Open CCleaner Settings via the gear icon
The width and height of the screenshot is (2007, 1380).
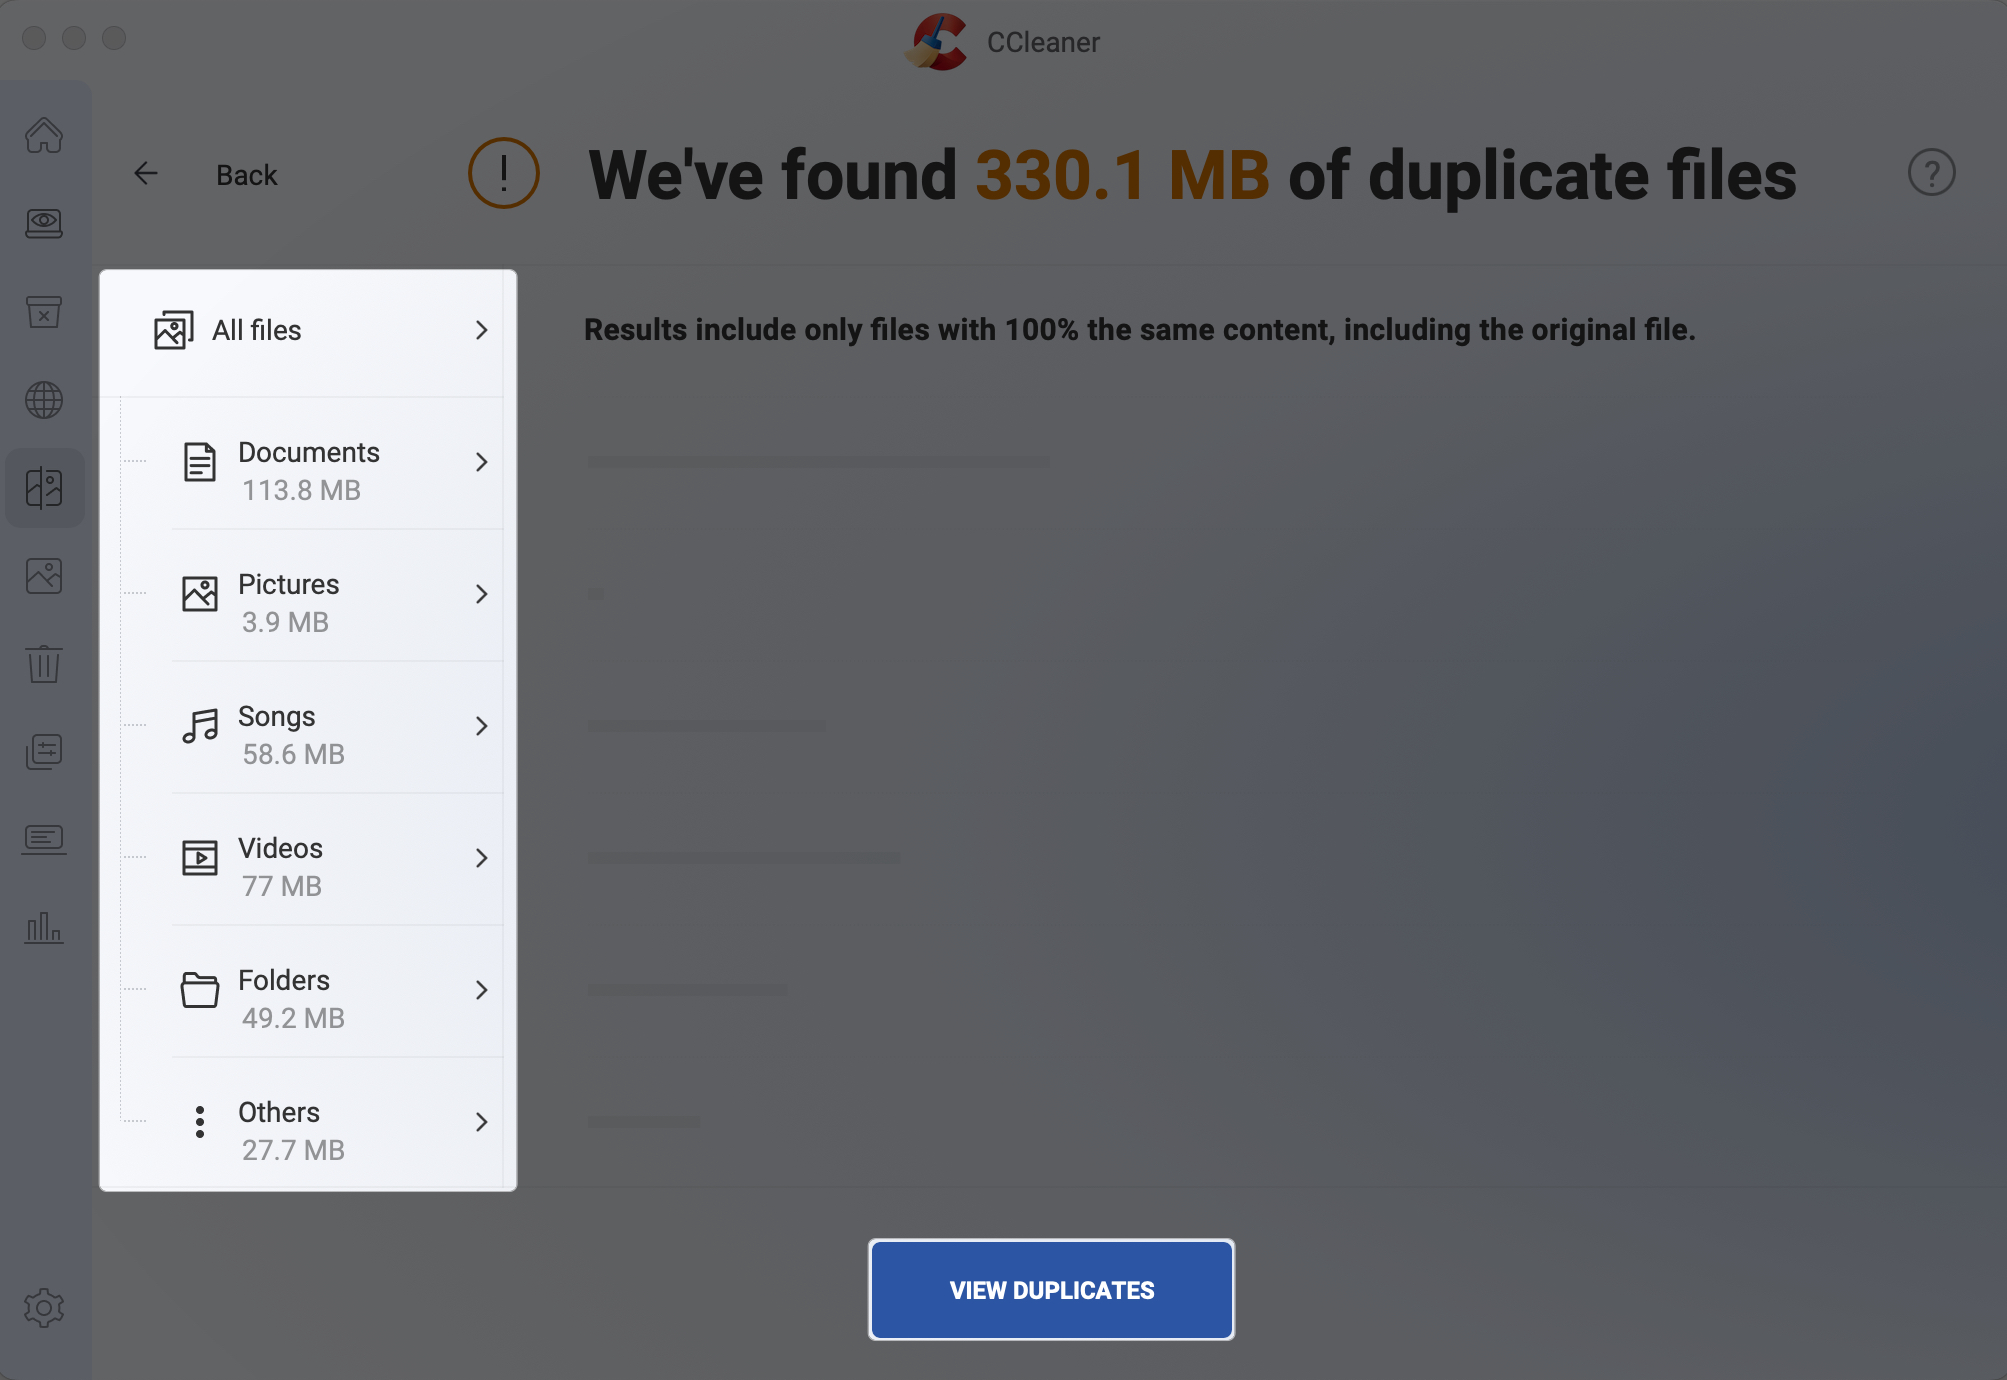click(44, 1307)
